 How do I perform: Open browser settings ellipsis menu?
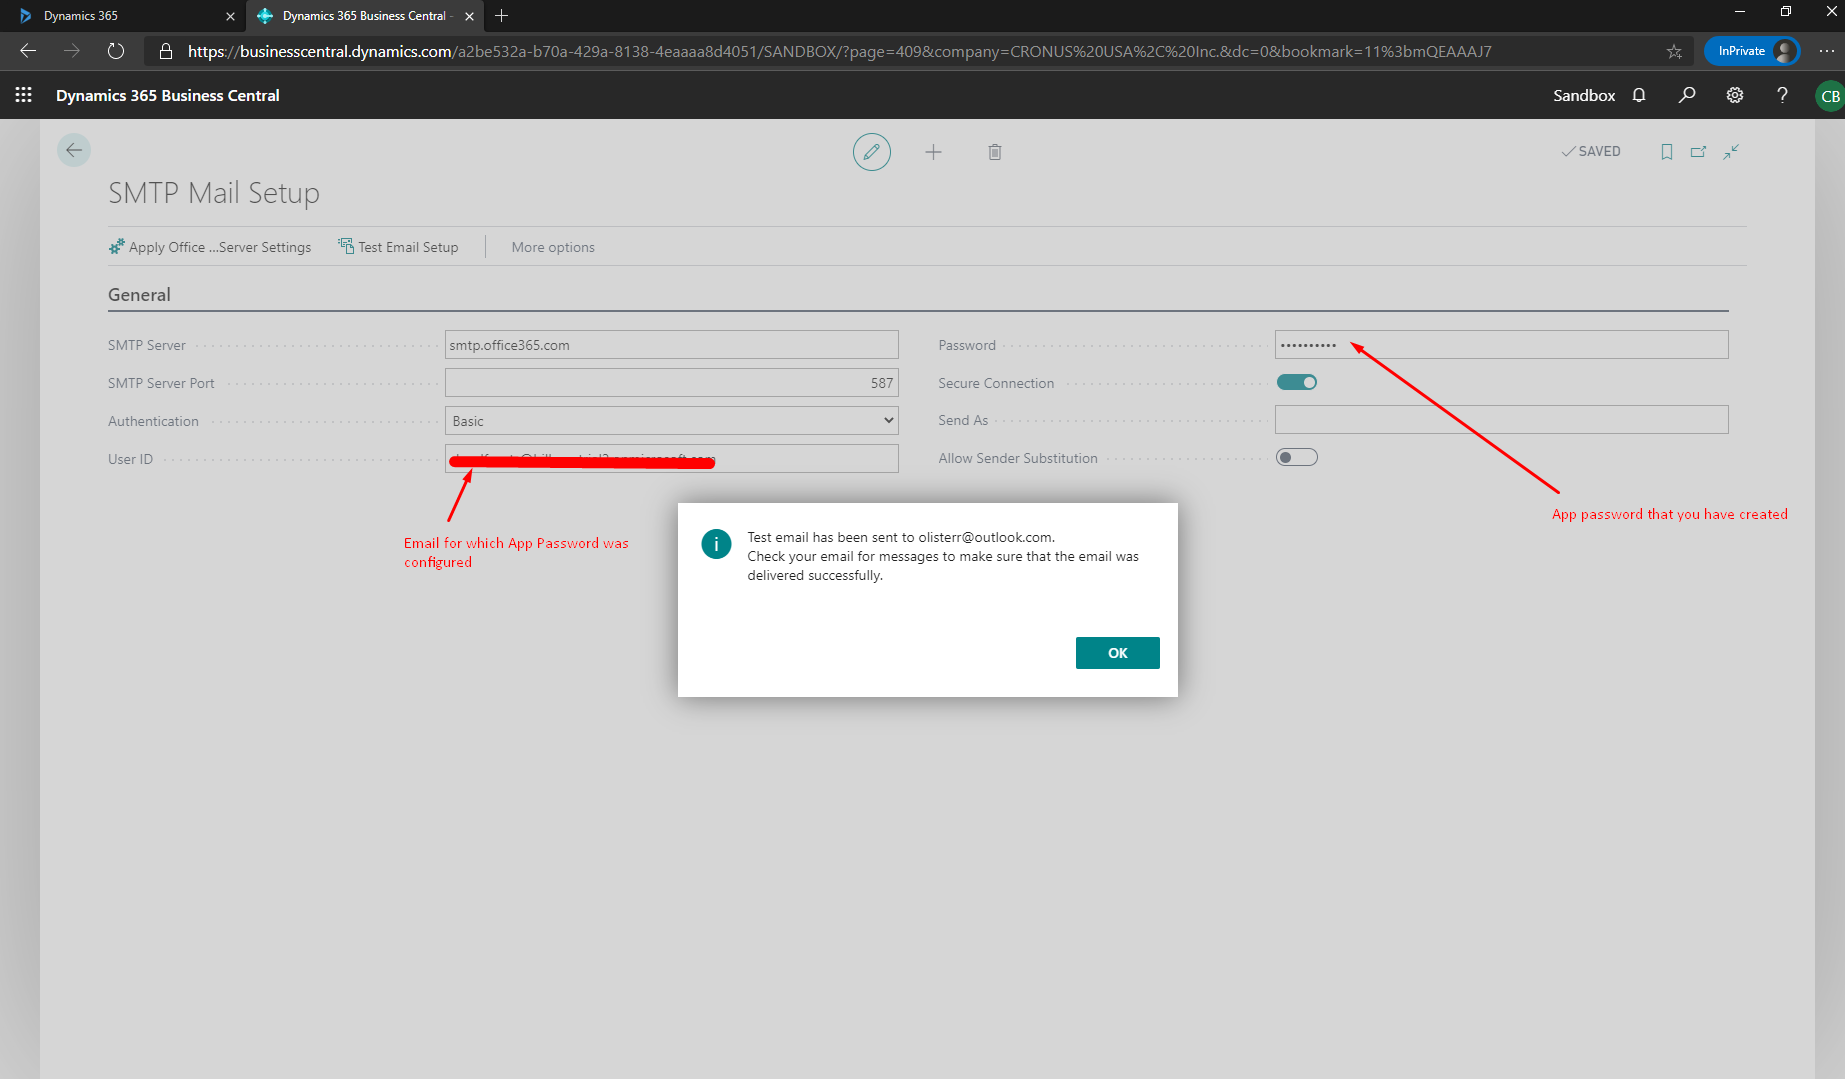(1827, 51)
